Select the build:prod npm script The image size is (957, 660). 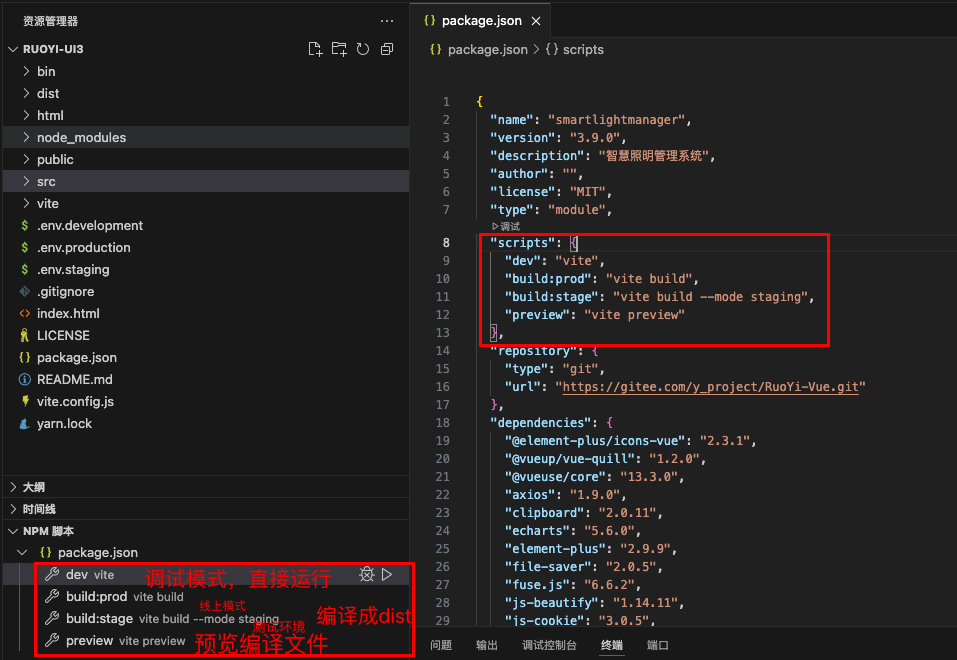click(x=96, y=597)
